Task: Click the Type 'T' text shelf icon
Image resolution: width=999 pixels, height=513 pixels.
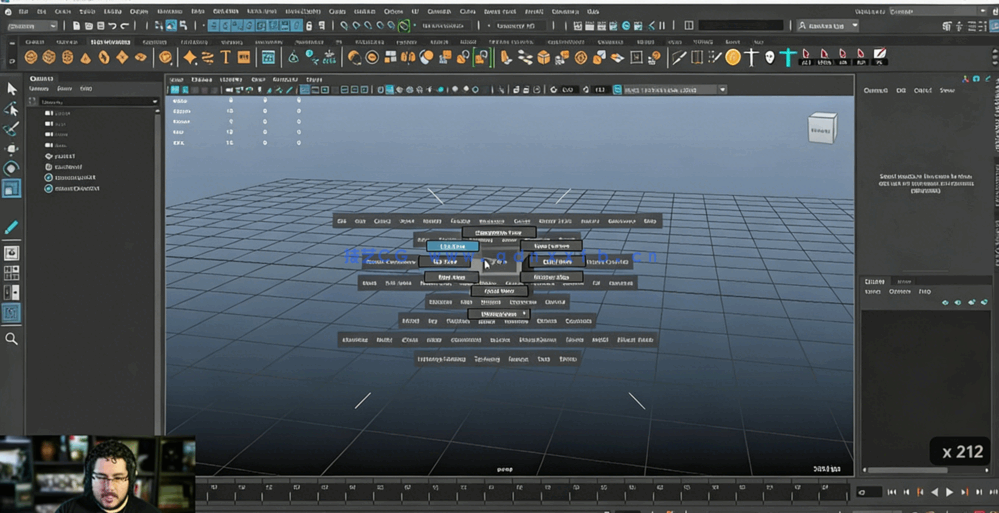Action: pyautogui.click(x=227, y=57)
